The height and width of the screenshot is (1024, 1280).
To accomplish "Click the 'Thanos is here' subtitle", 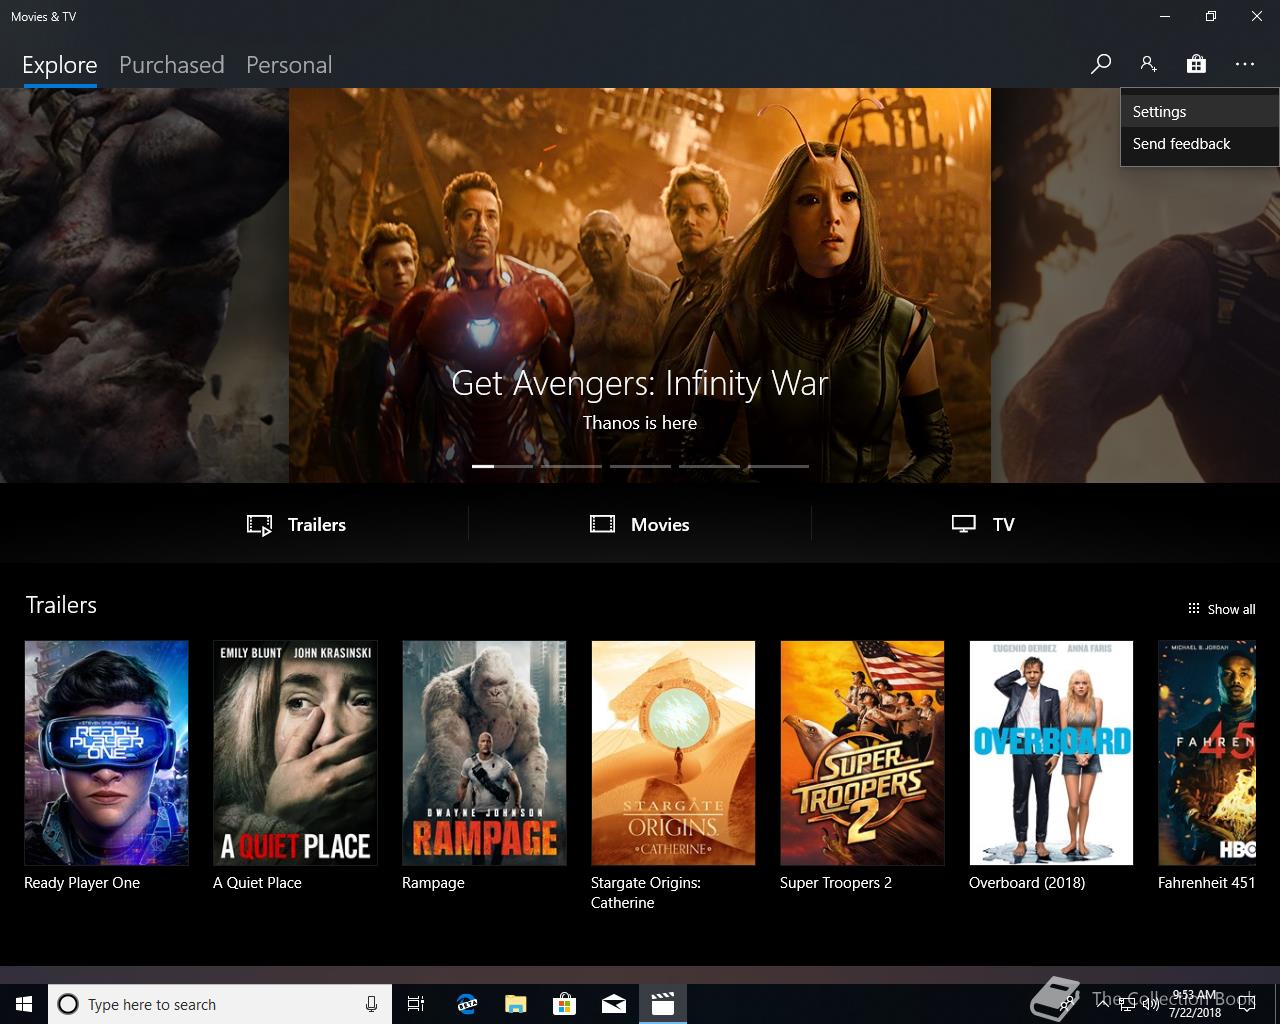I will point(640,423).
